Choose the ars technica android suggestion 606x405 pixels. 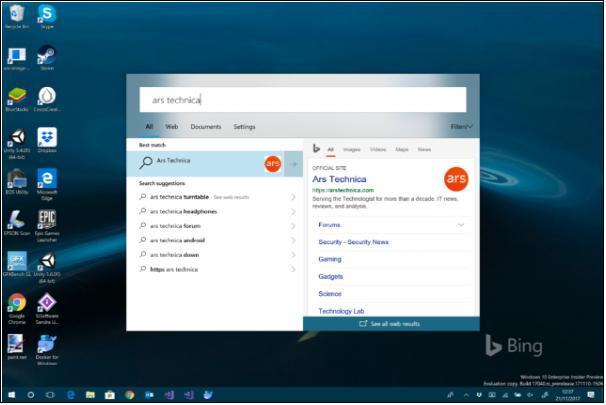click(x=214, y=240)
